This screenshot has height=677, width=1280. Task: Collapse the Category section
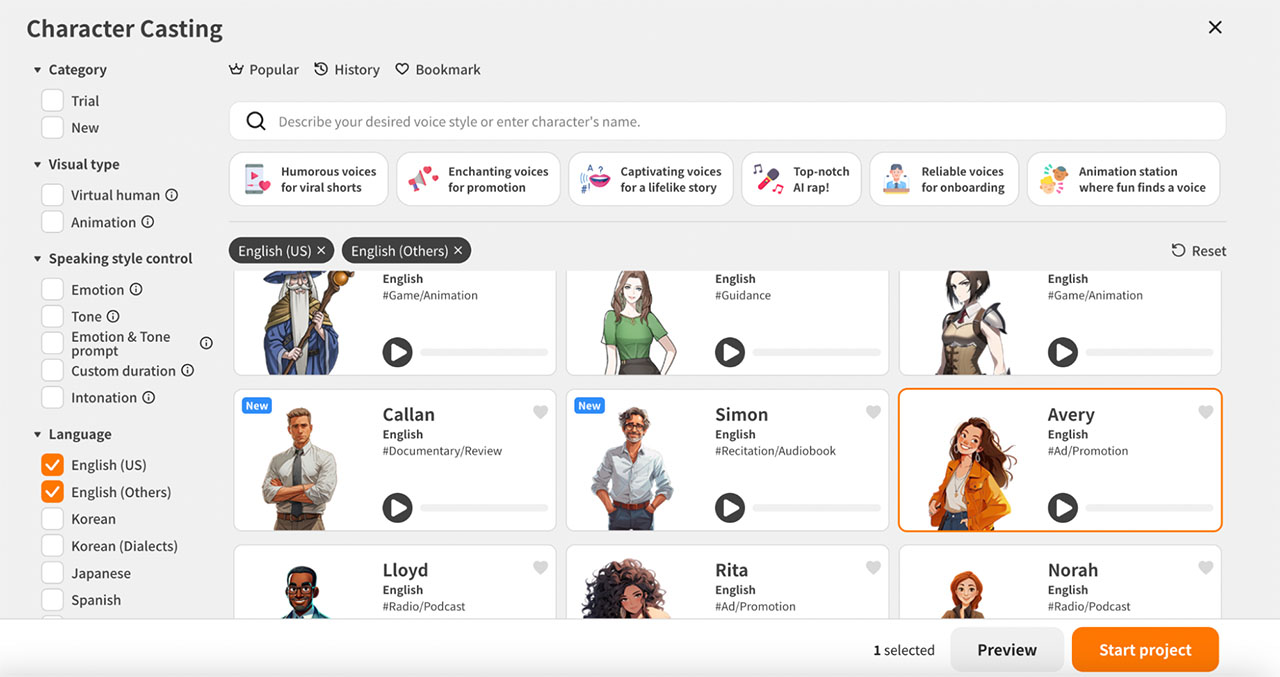click(x=37, y=69)
